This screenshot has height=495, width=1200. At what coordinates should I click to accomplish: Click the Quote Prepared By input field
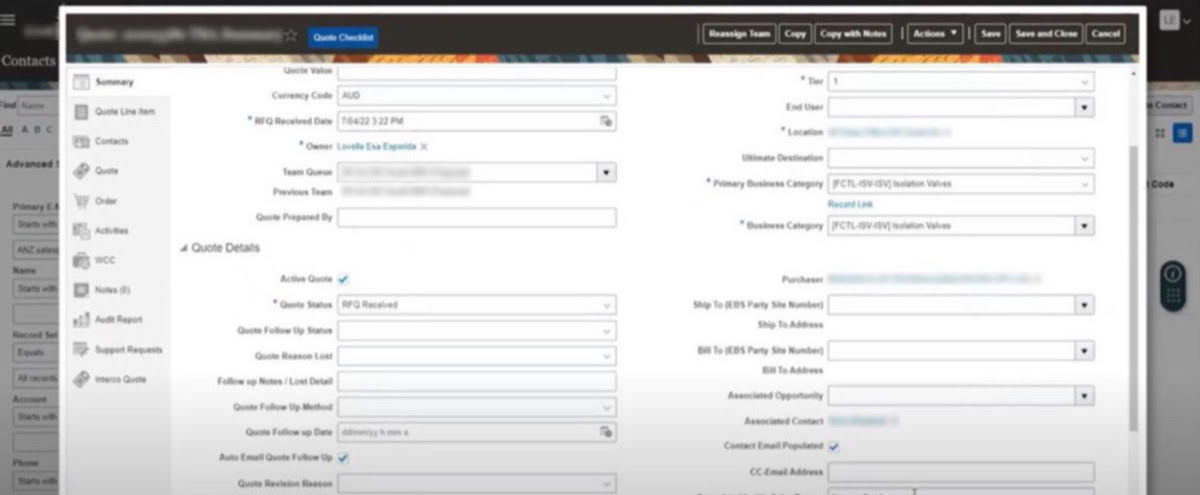[x=476, y=217]
